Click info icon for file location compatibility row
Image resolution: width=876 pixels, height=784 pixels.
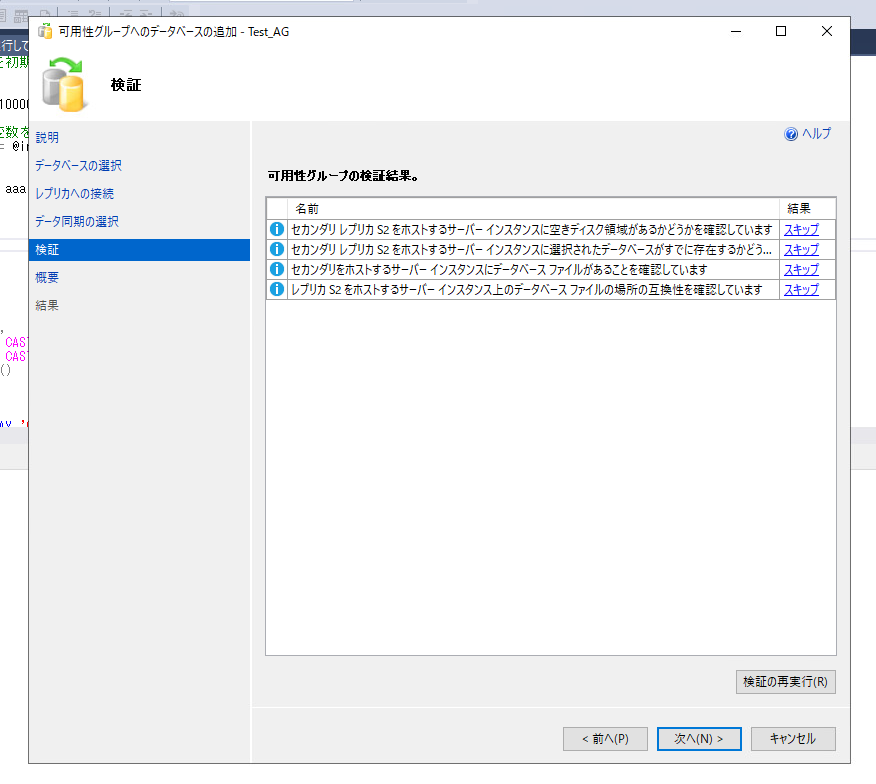point(277,289)
